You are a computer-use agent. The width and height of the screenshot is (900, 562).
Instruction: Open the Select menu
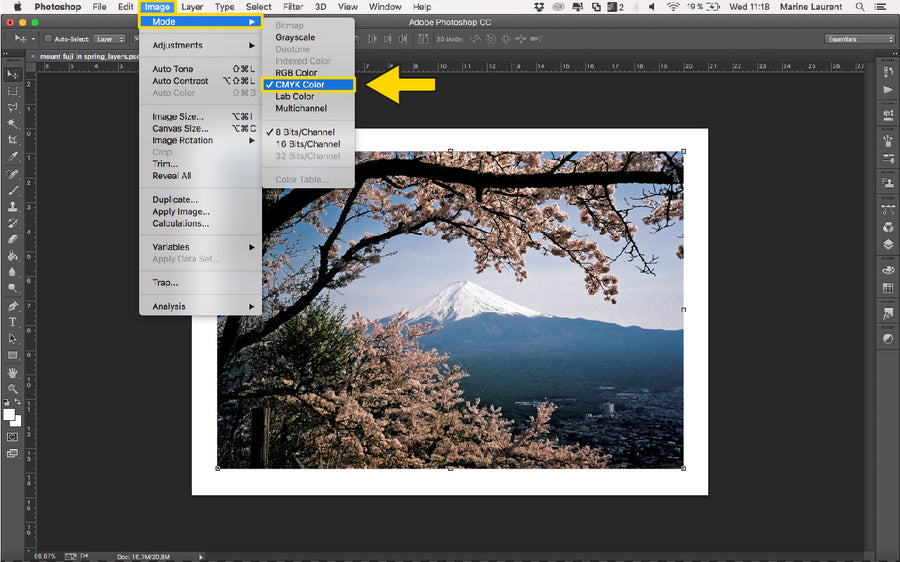coord(258,7)
